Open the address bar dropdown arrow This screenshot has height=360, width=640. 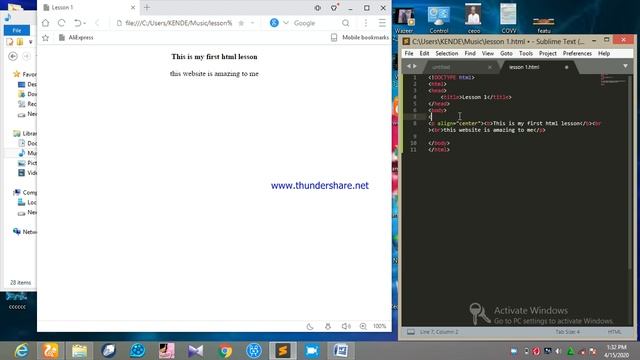[252, 23]
